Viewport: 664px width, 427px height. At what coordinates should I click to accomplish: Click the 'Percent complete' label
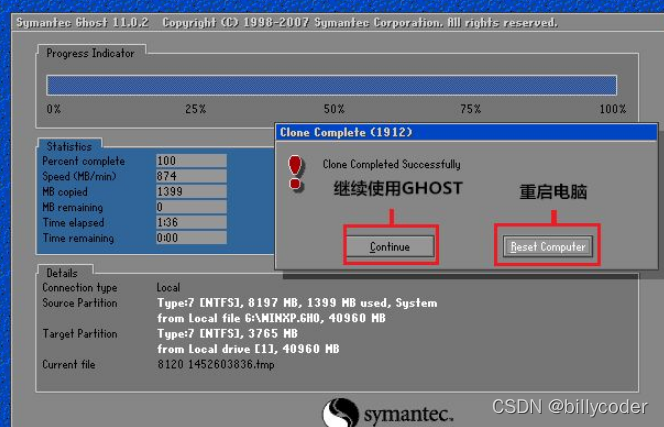[83, 161]
